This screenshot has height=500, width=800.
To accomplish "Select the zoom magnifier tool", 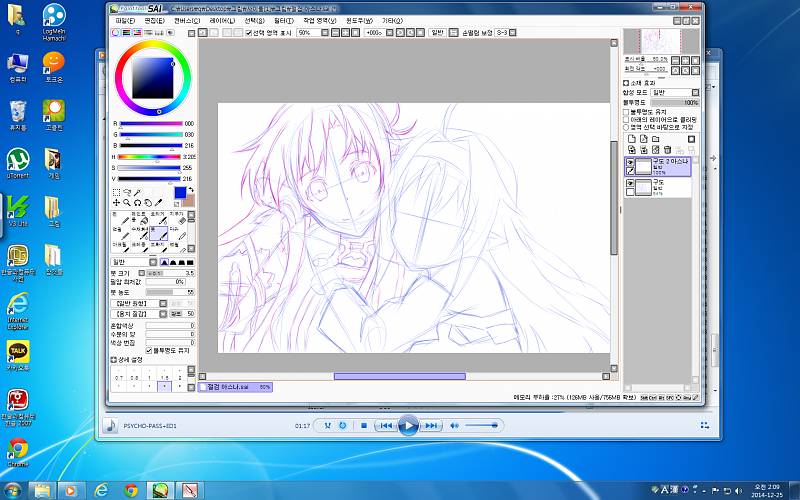I will click(128, 203).
